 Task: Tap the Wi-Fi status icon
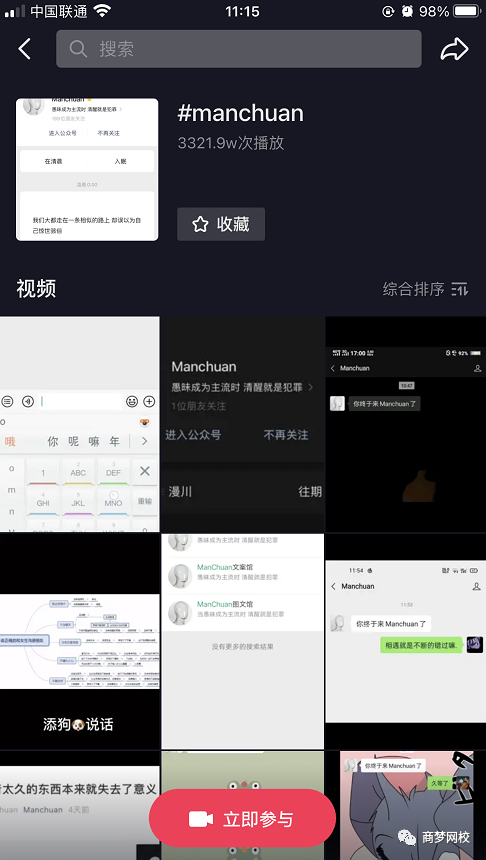pos(103,10)
